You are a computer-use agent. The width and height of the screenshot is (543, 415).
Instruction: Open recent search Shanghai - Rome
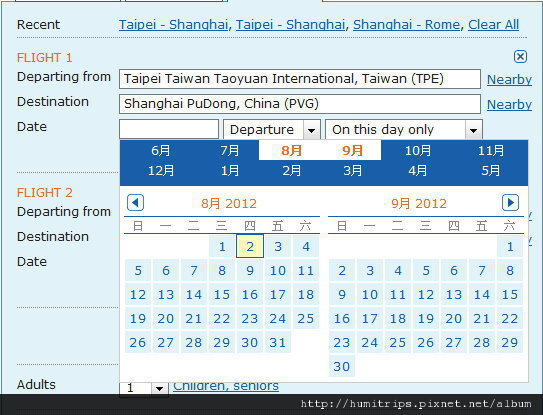[407, 25]
